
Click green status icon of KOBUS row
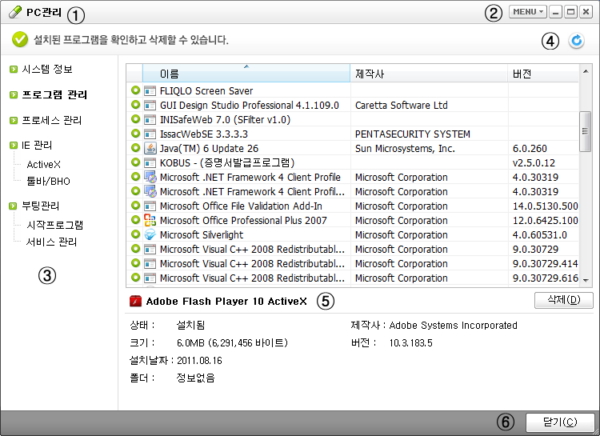[135, 162]
